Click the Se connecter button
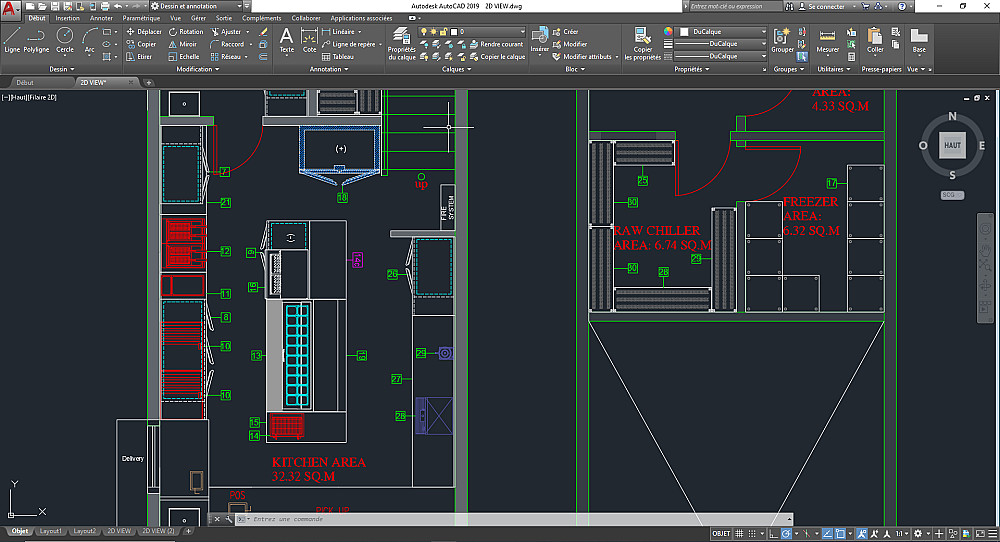1000x542 pixels. point(825,6)
